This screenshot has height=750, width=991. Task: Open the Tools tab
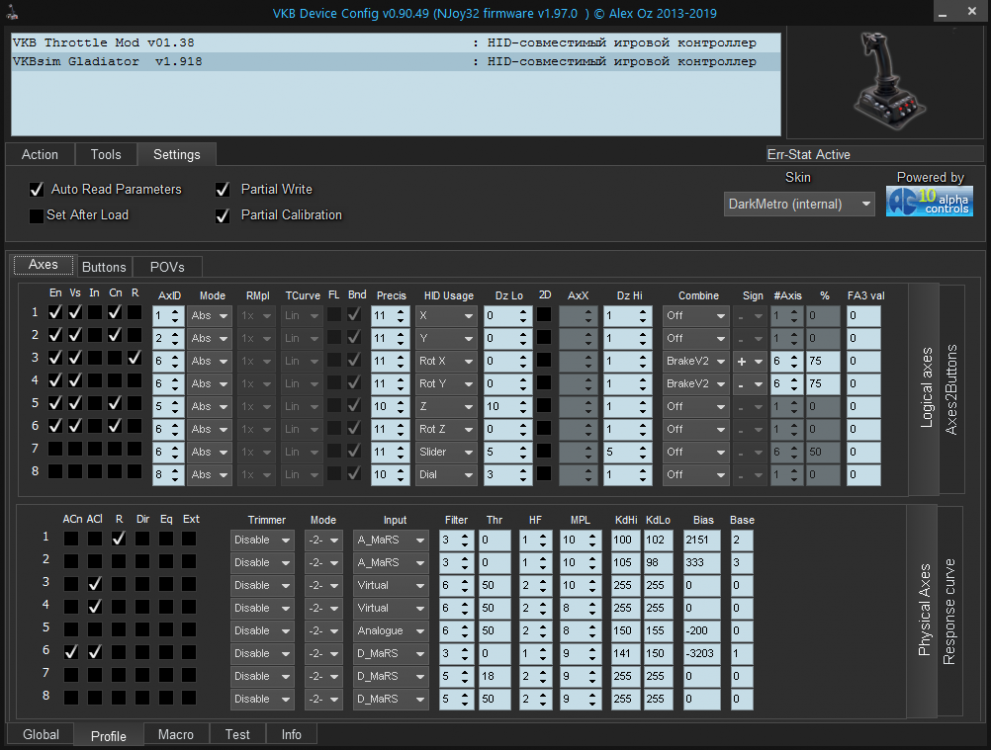point(105,154)
